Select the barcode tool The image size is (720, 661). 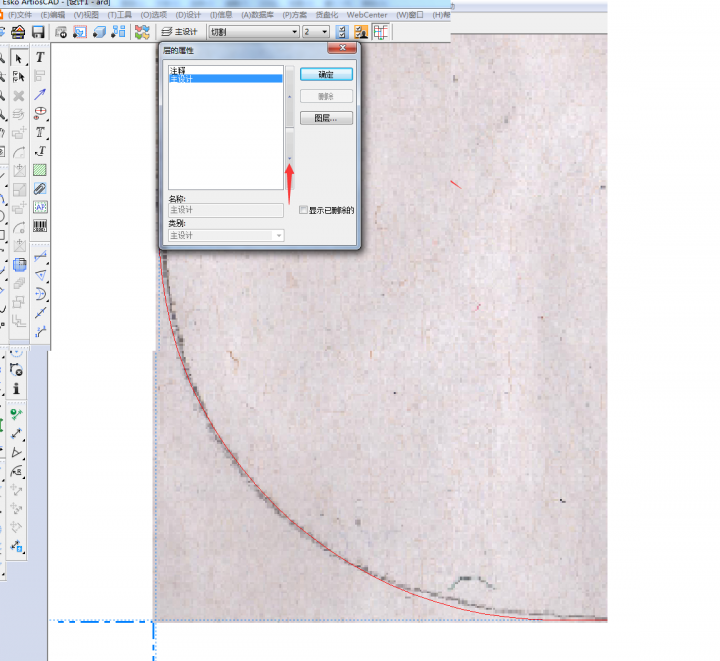coord(41,226)
